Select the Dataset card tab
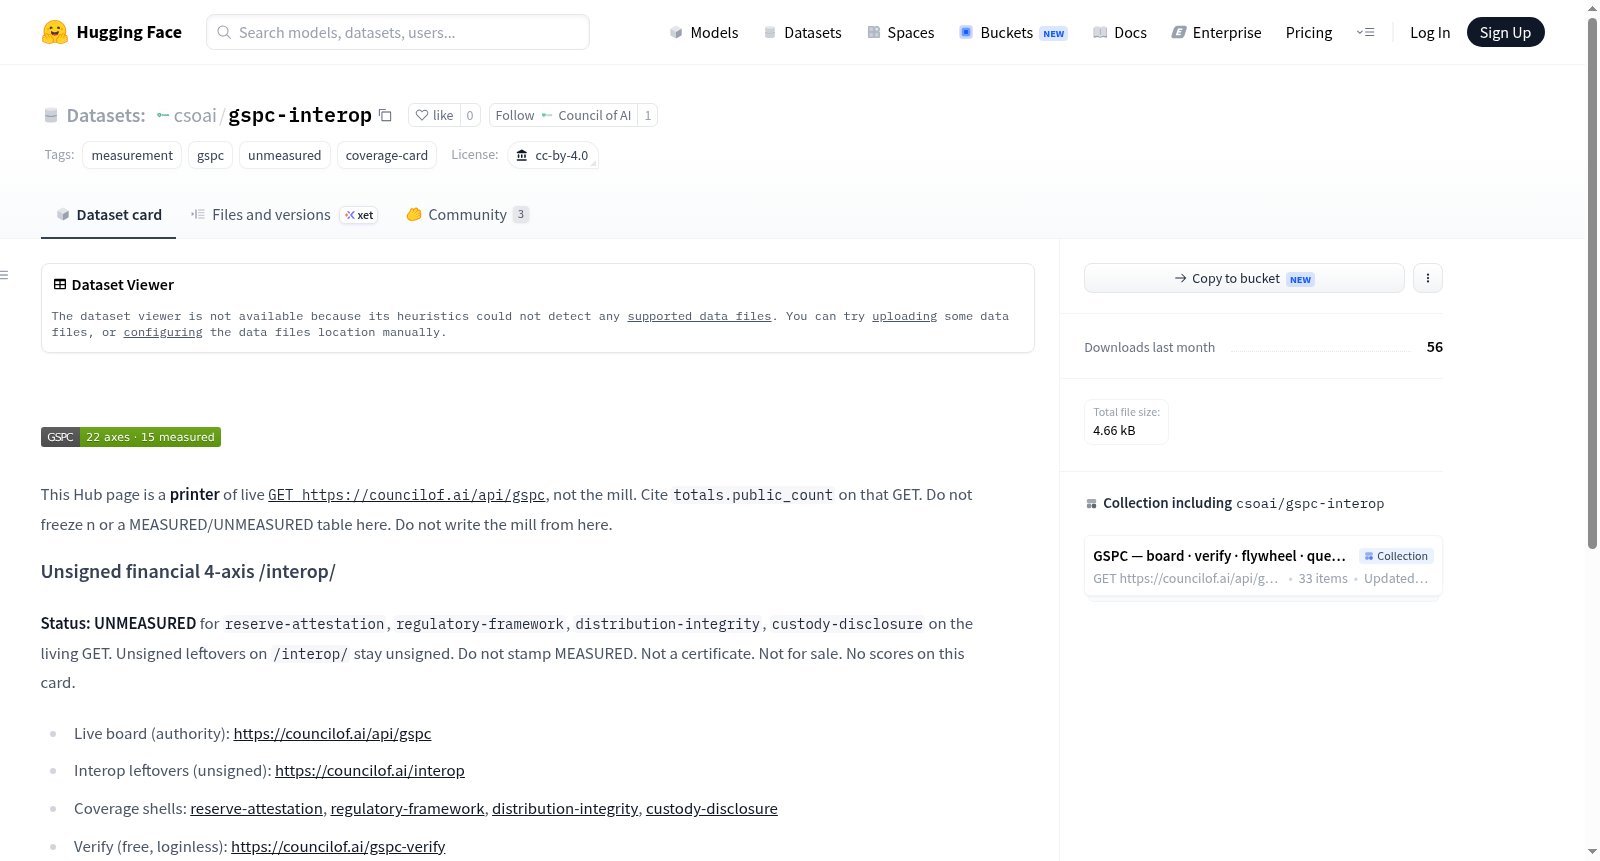 [109, 215]
